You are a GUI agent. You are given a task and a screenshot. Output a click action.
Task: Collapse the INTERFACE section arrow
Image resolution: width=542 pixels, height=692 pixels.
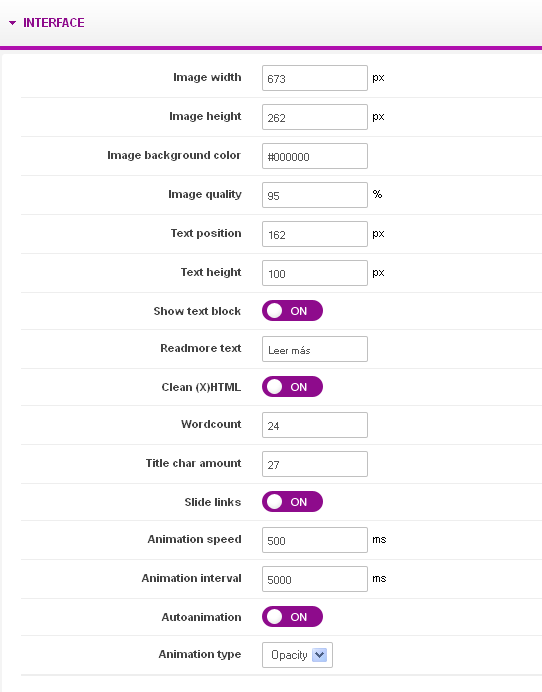point(12,23)
